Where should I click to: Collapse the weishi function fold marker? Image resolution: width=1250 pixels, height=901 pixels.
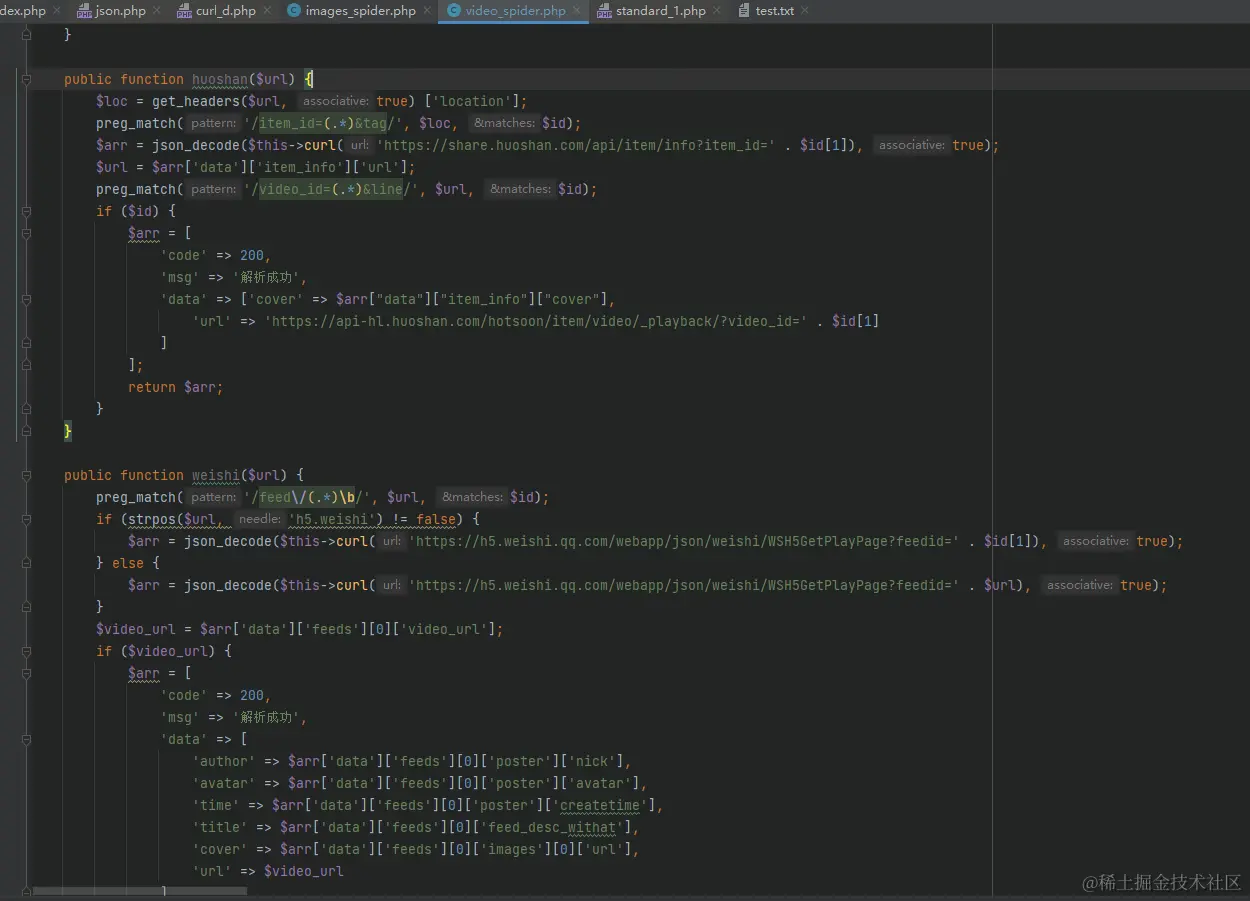26,475
